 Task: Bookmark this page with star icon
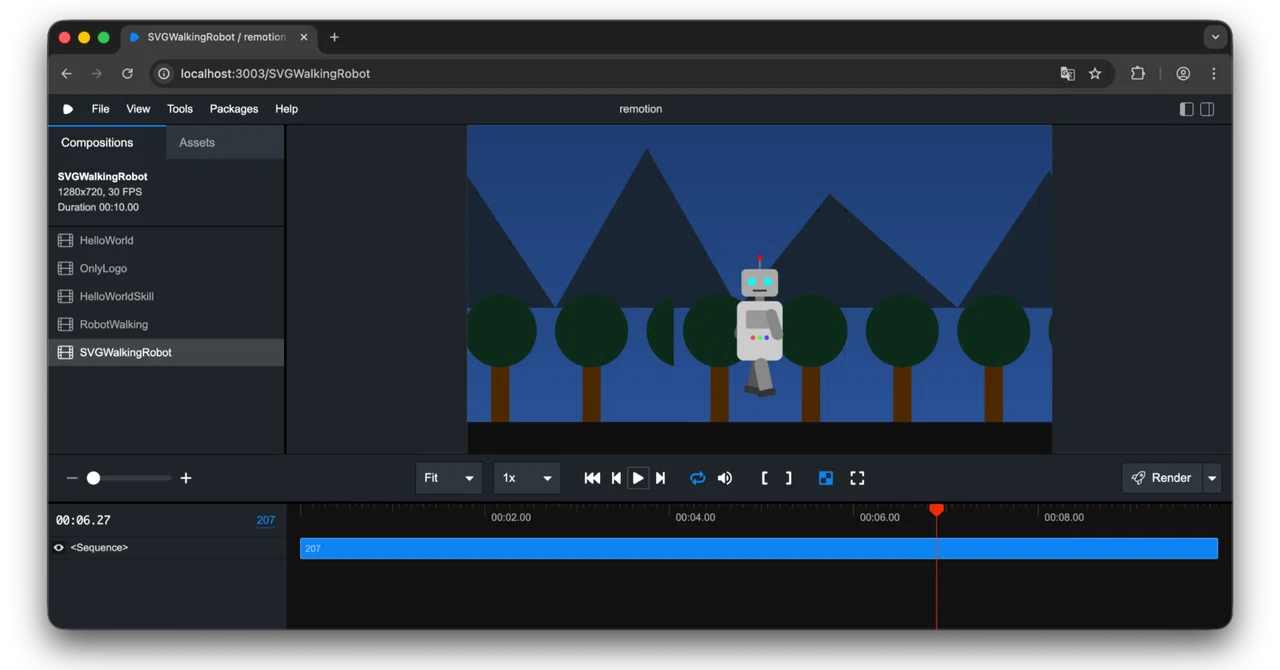(x=1095, y=73)
